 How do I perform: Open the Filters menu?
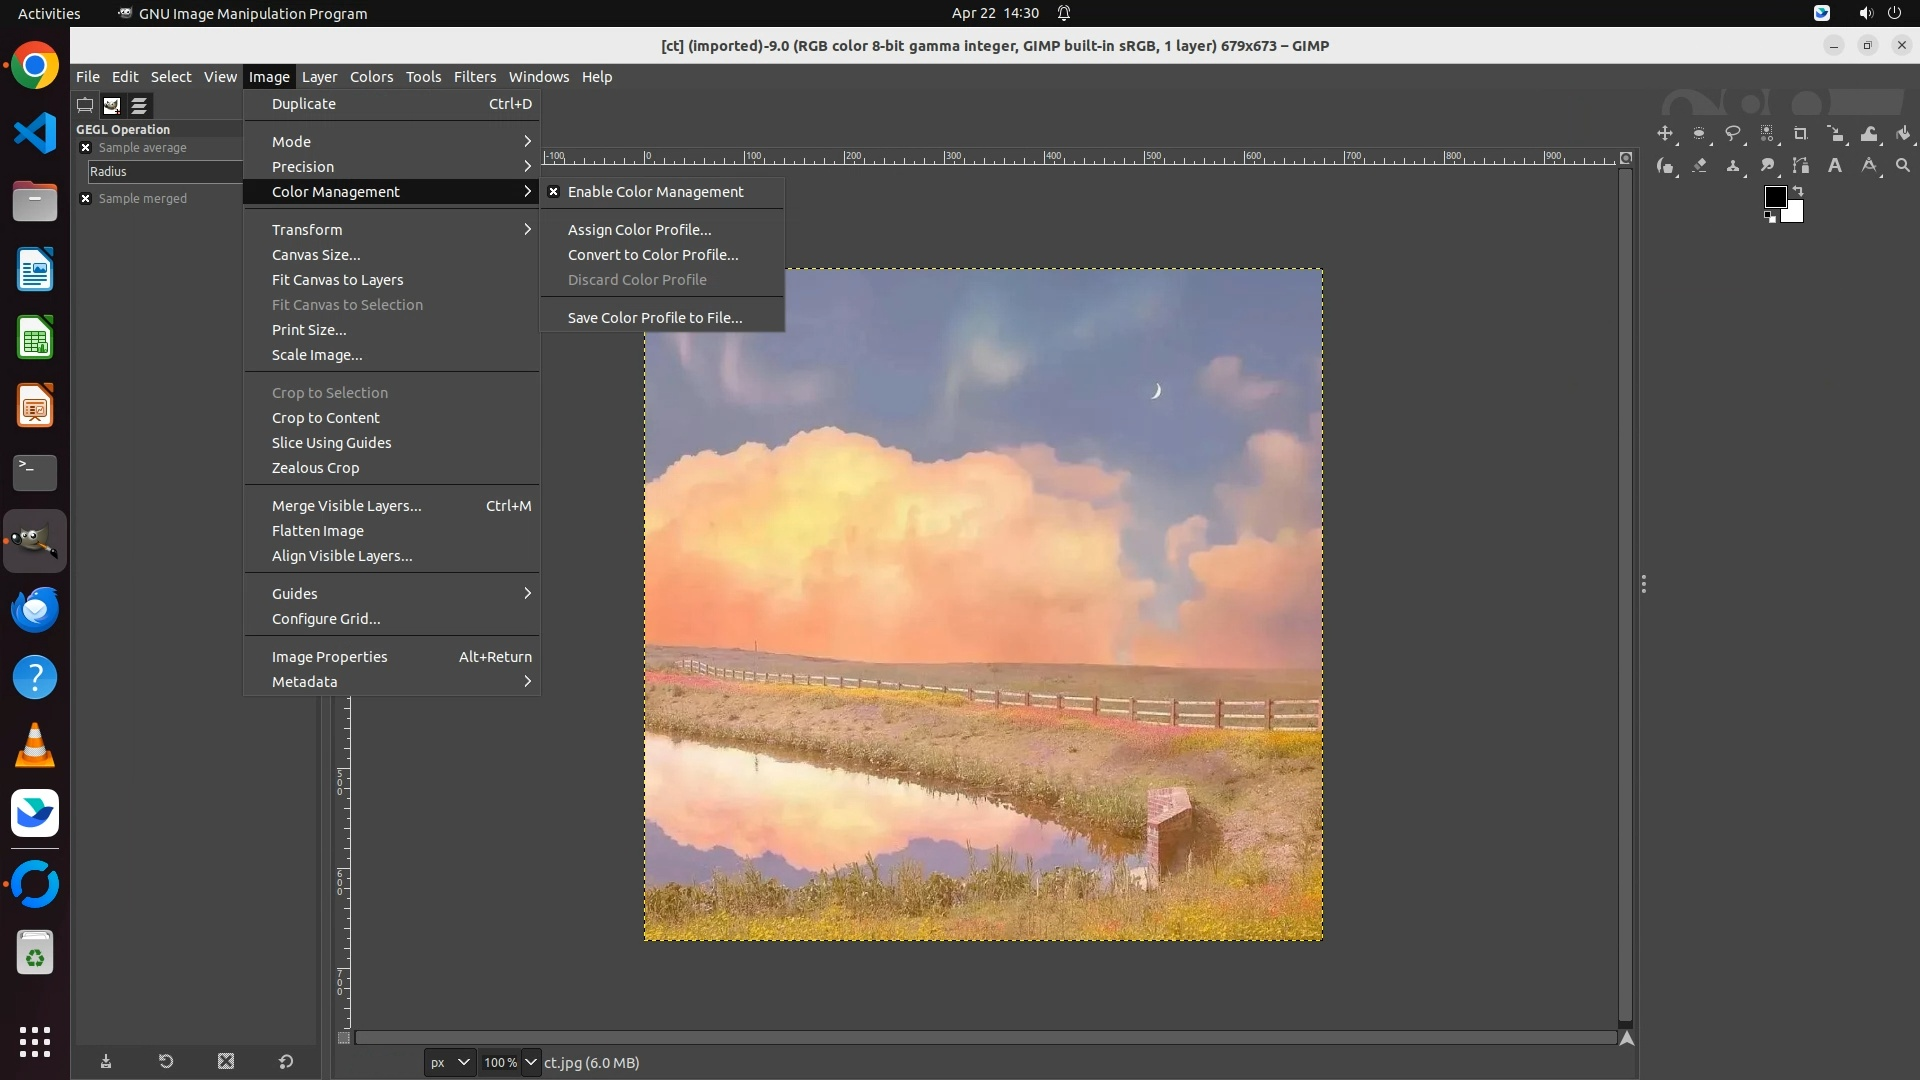474,77
